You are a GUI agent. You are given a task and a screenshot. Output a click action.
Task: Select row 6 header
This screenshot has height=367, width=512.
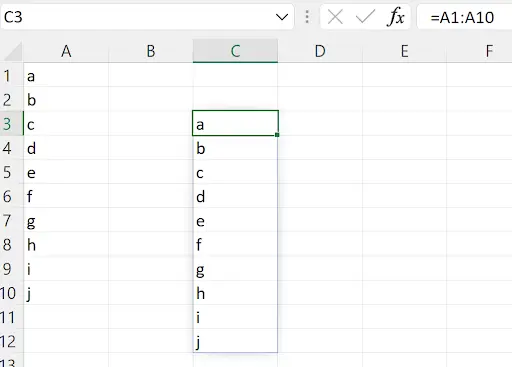(x=11, y=196)
